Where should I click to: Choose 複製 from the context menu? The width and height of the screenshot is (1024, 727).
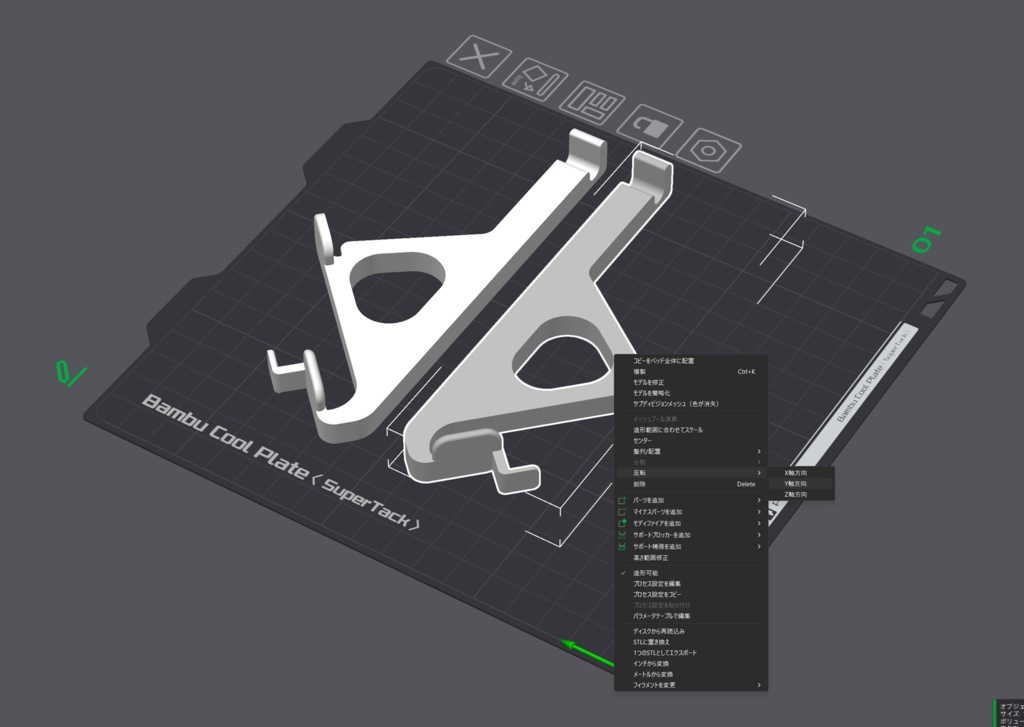[x=691, y=372]
